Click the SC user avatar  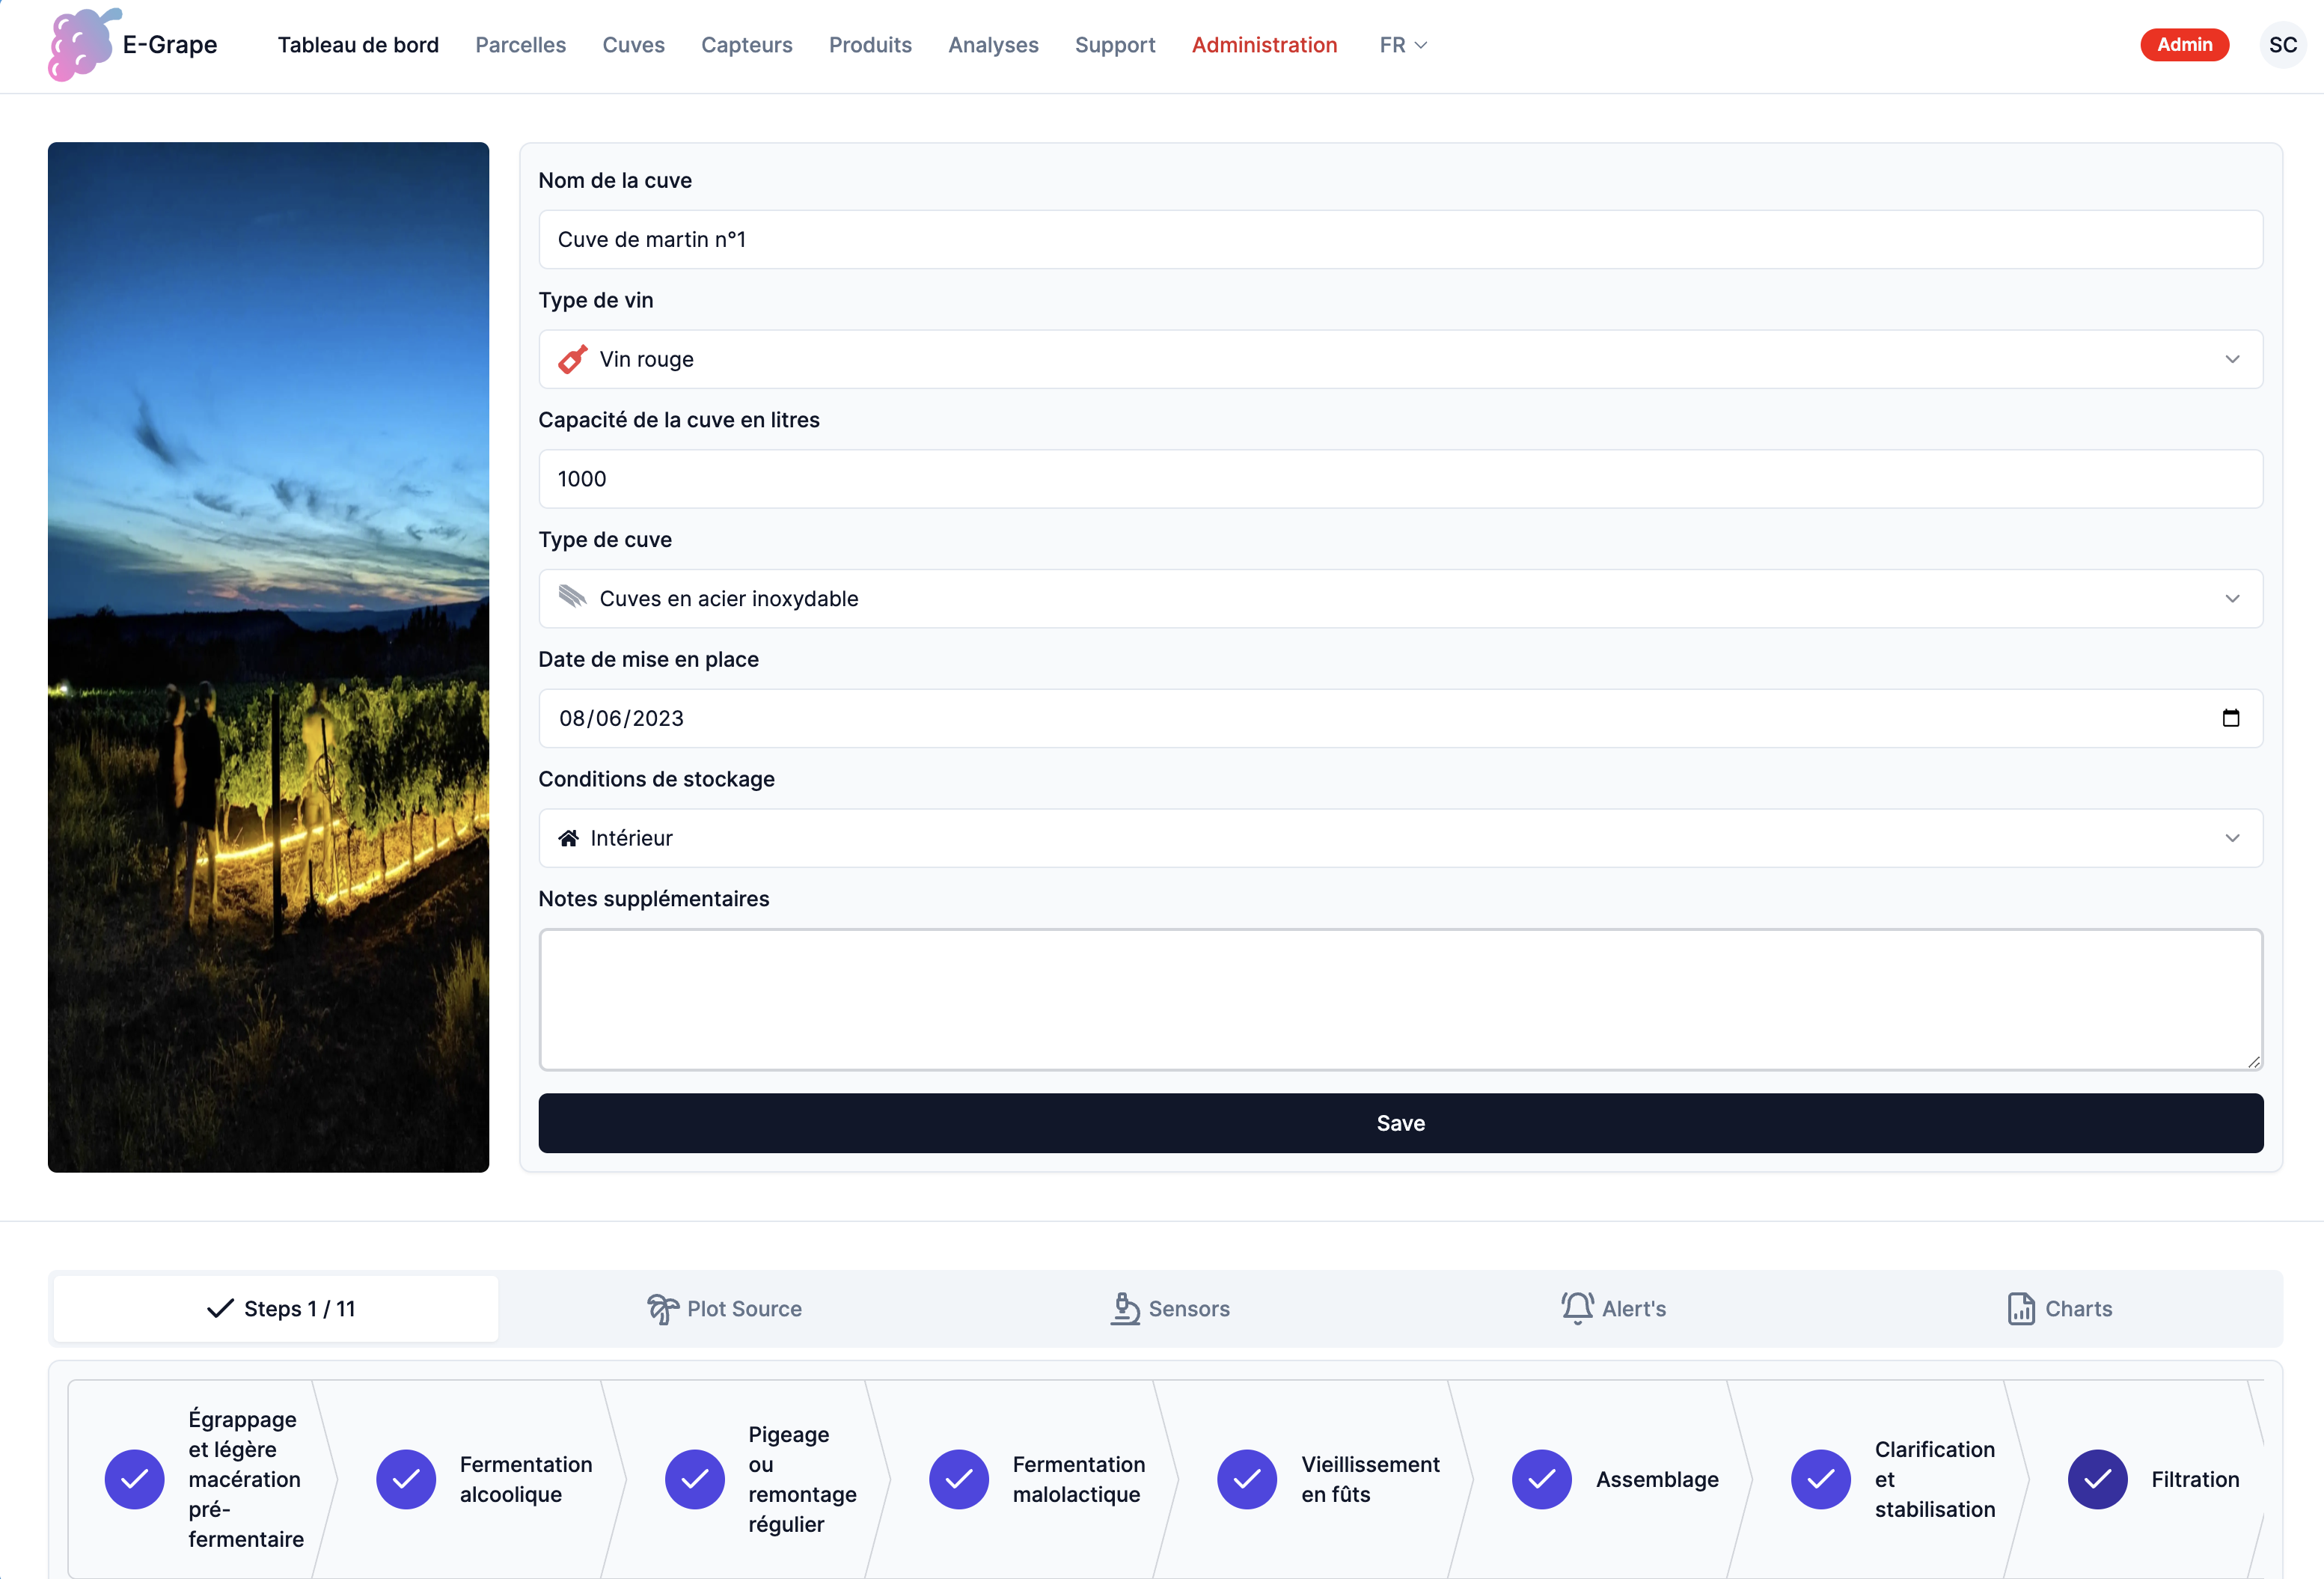point(2283,45)
